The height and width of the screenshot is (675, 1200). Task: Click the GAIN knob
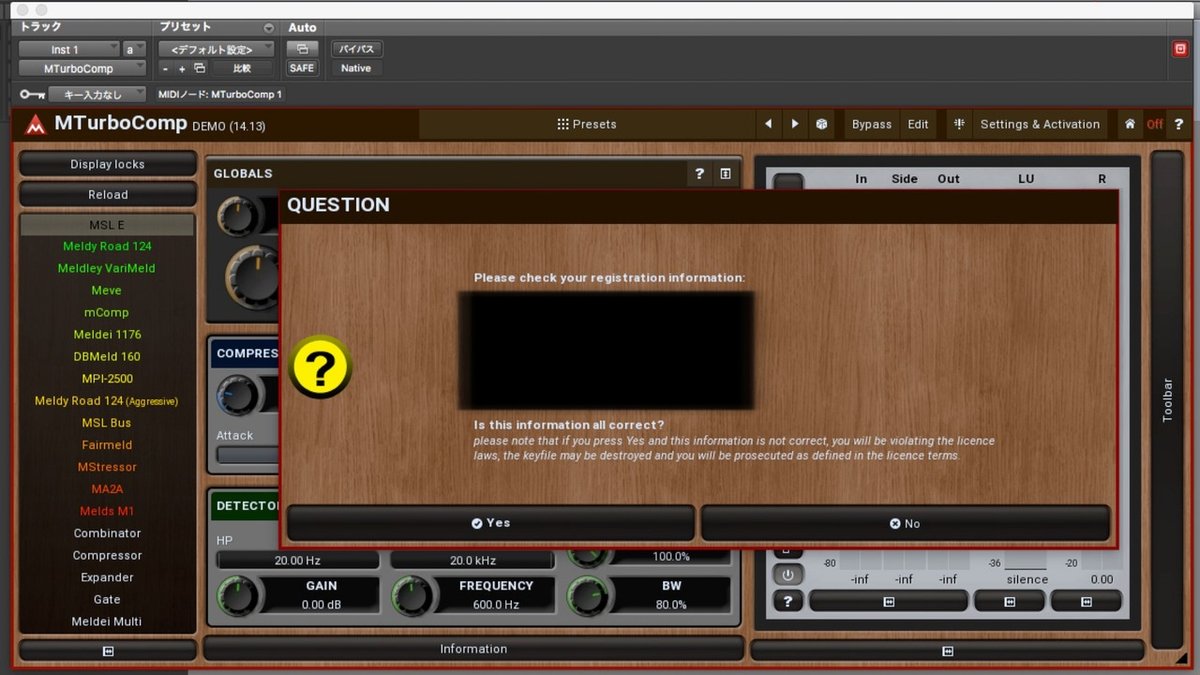point(236,596)
